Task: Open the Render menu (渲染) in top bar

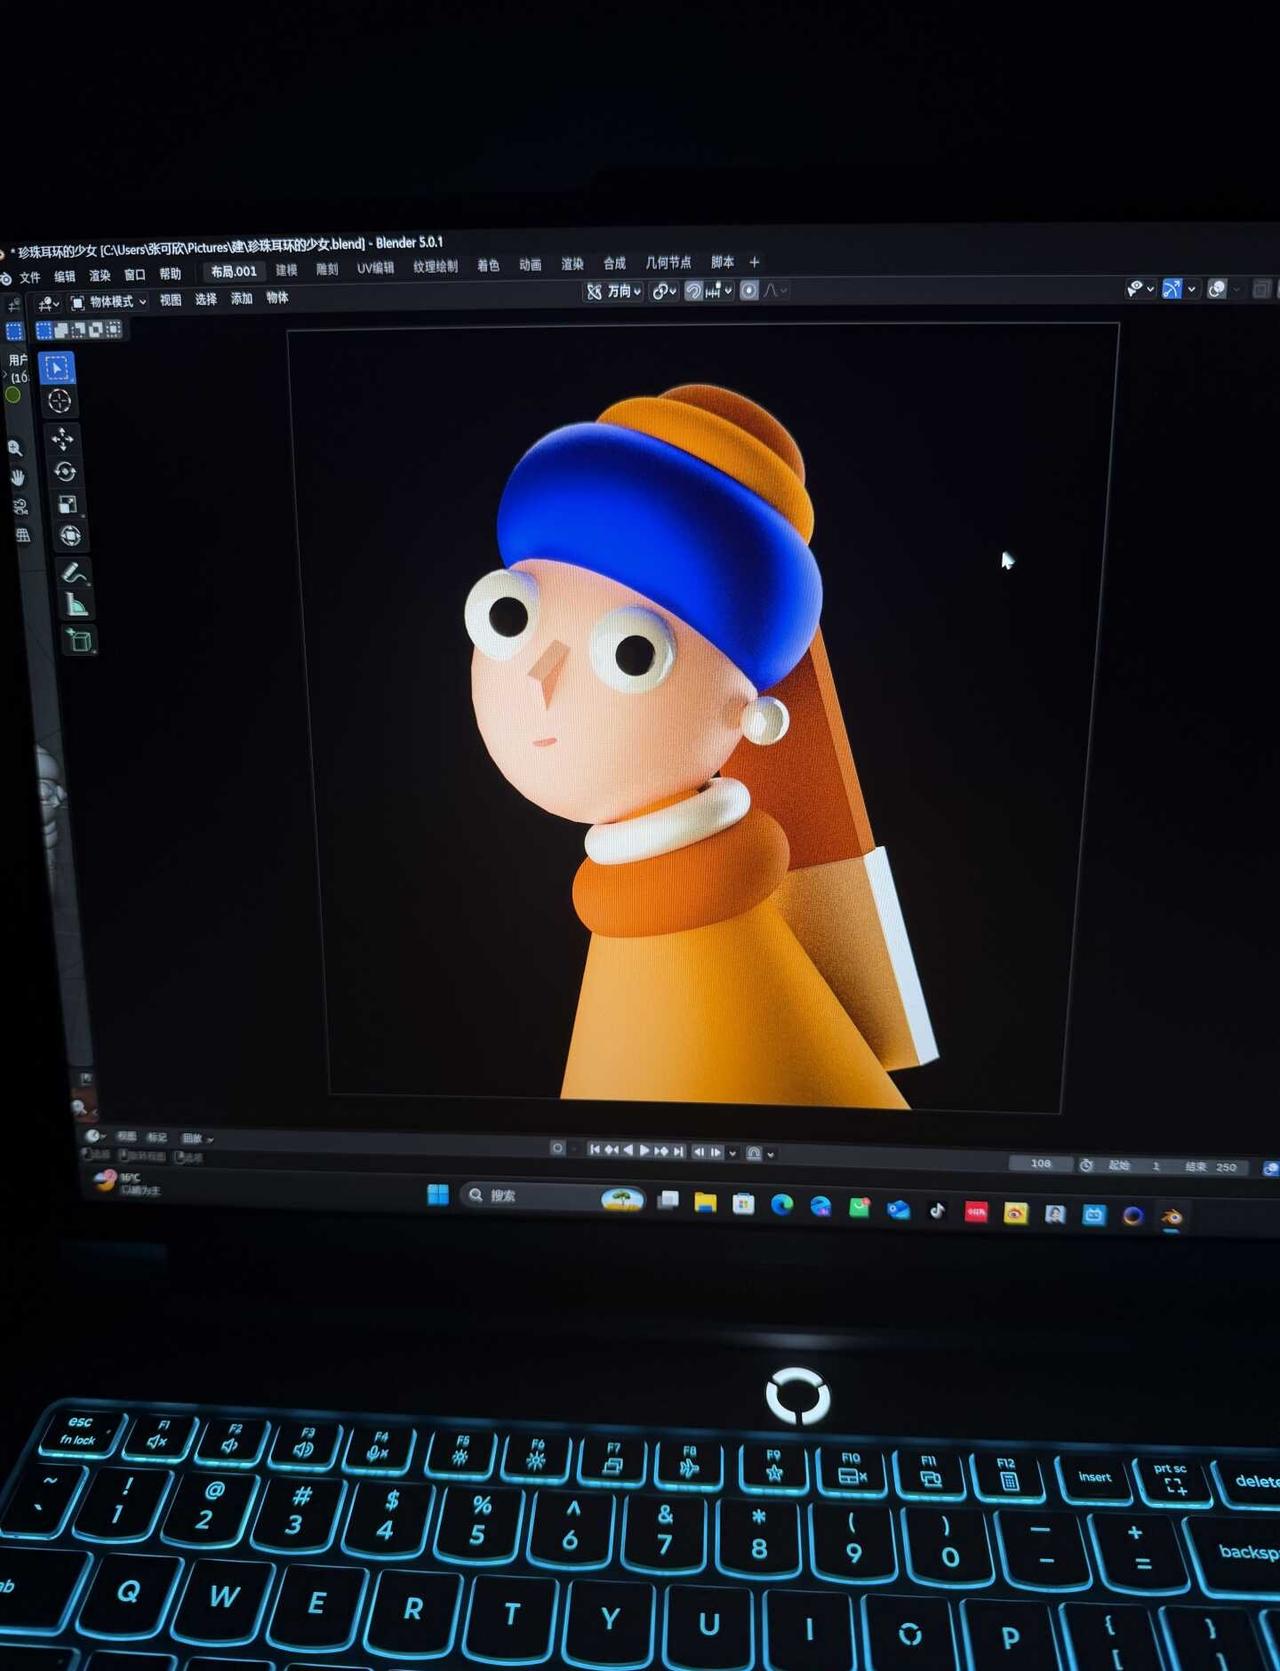Action: coord(100,276)
